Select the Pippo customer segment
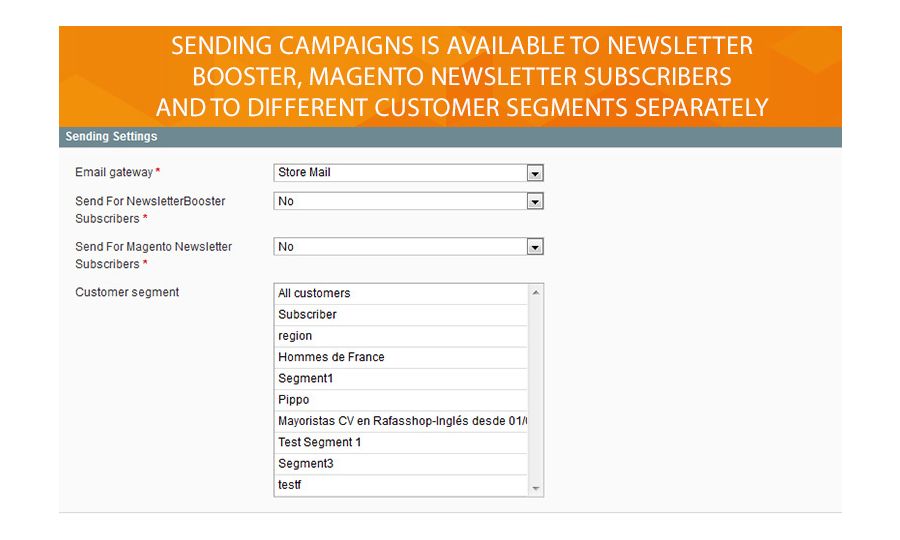Image resolution: width=900 pixels, height=540 pixels. click(x=400, y=400)
